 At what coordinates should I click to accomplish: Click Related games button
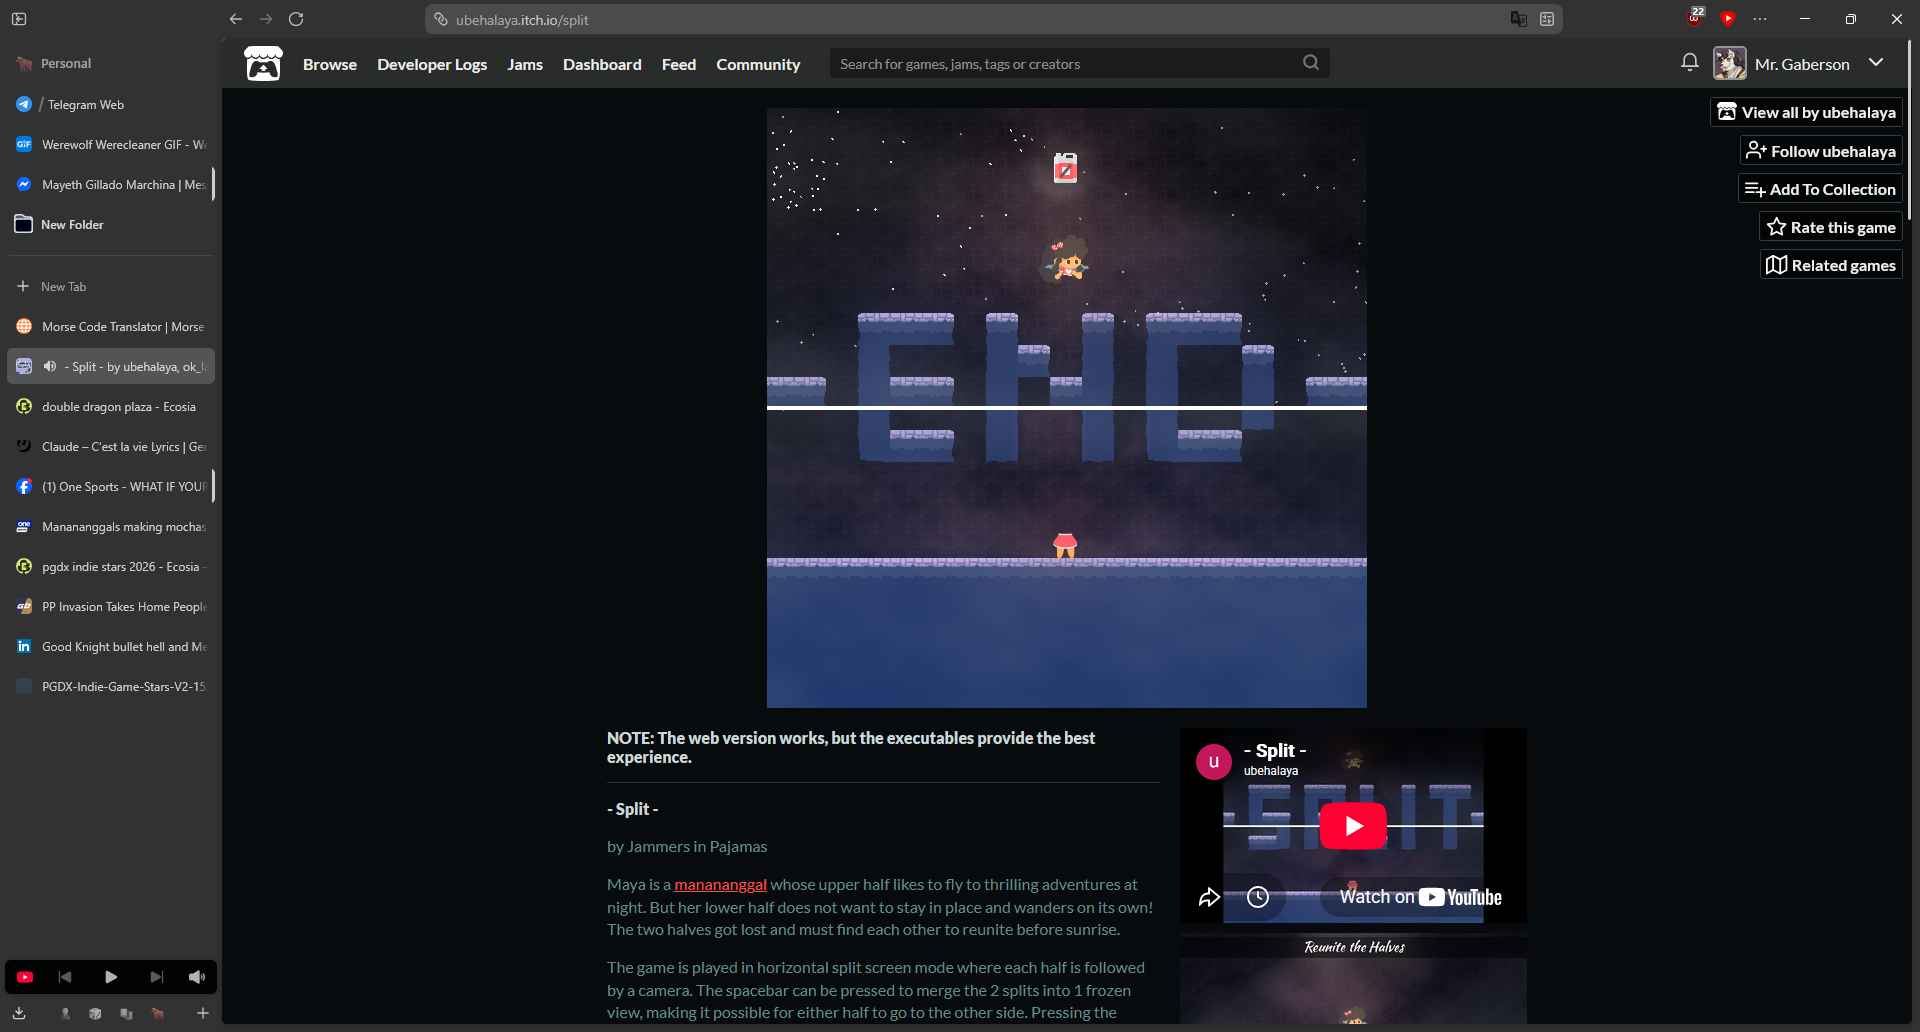pos(1831,265)
